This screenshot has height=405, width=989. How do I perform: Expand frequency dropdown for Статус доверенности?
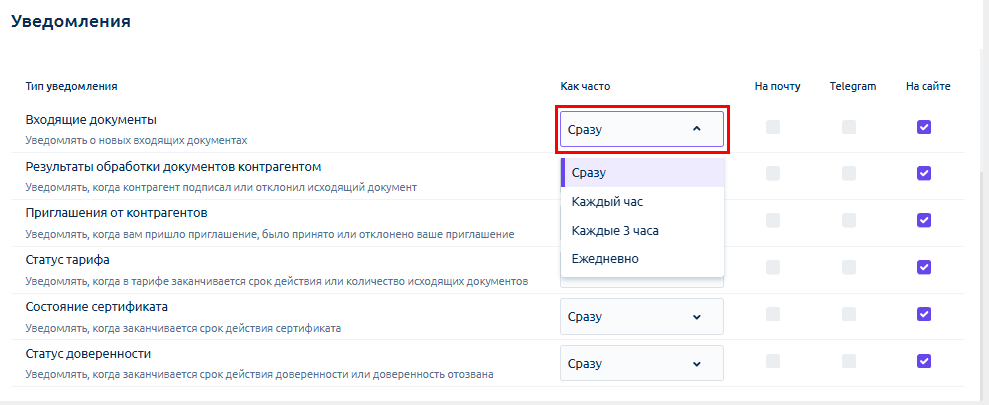click(x=641, y=364)
